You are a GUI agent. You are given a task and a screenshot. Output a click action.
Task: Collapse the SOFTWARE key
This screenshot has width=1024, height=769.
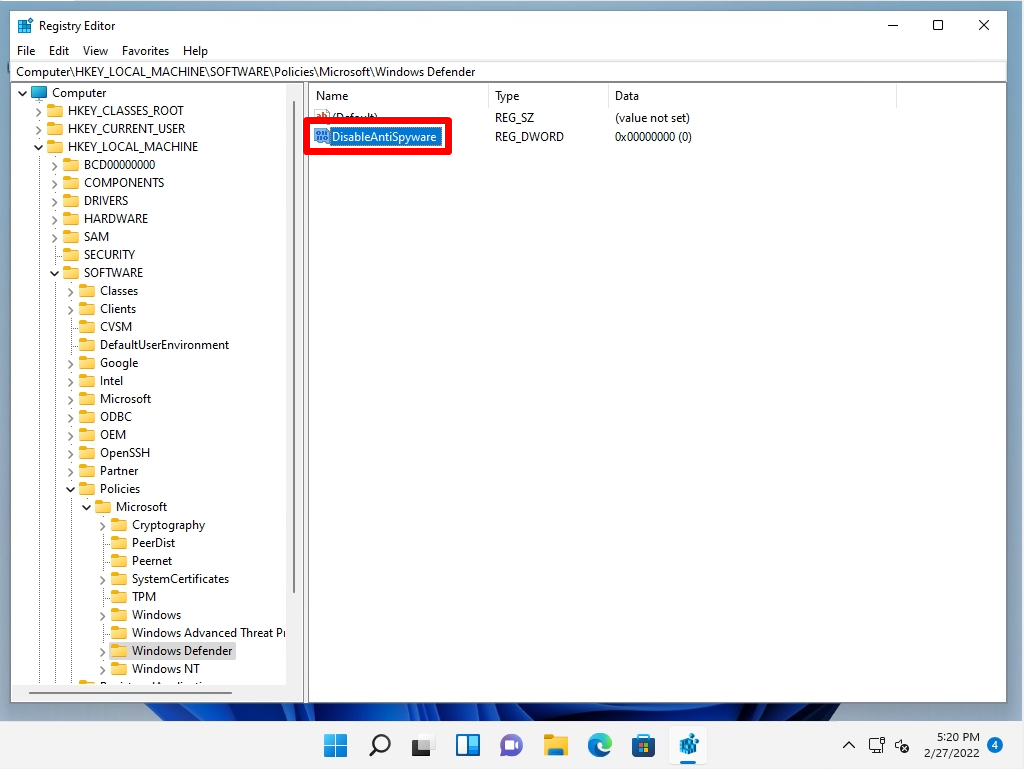point(55,274)
